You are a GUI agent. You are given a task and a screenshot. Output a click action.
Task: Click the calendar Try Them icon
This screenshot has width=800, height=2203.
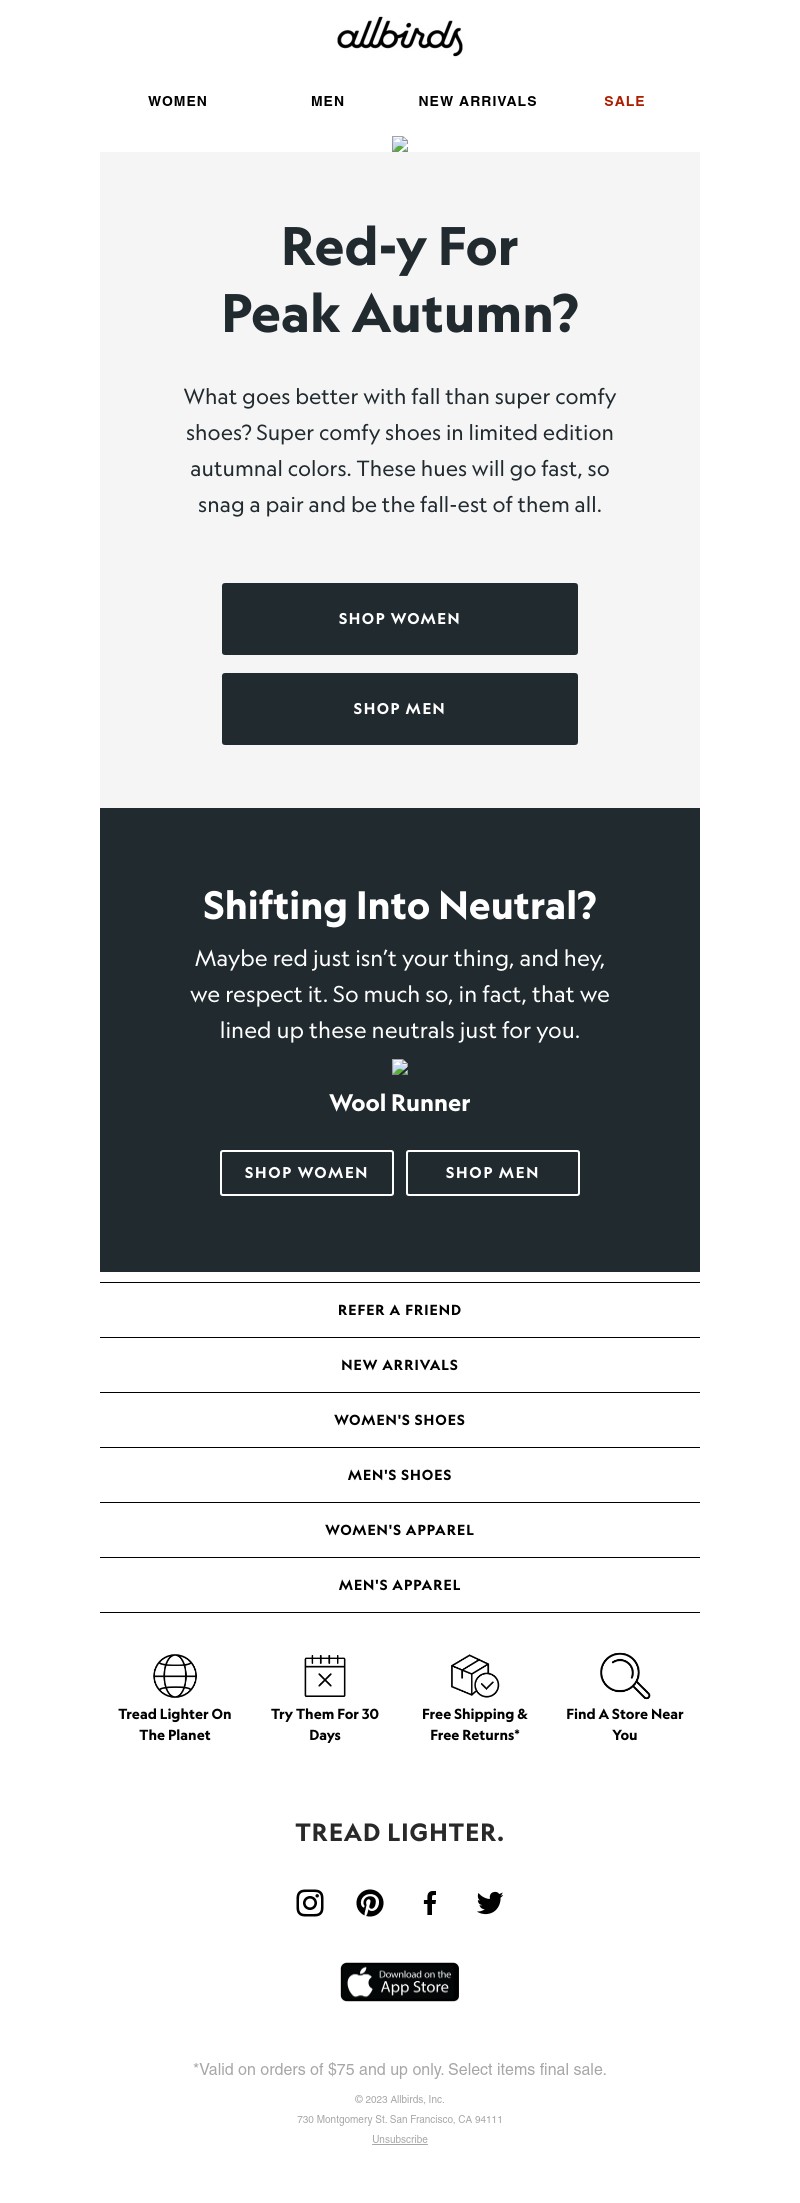pyautogui.click(x=325, y=1675)
